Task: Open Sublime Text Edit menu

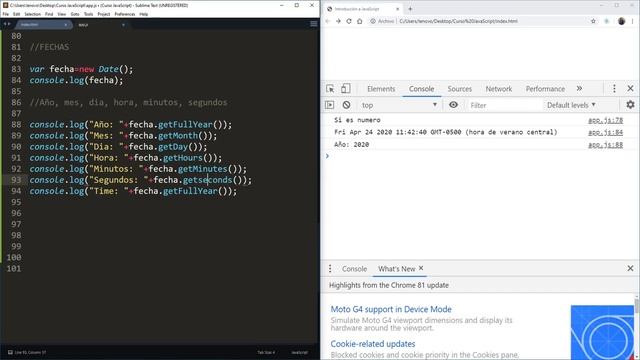Action: (x=16, y=14)
